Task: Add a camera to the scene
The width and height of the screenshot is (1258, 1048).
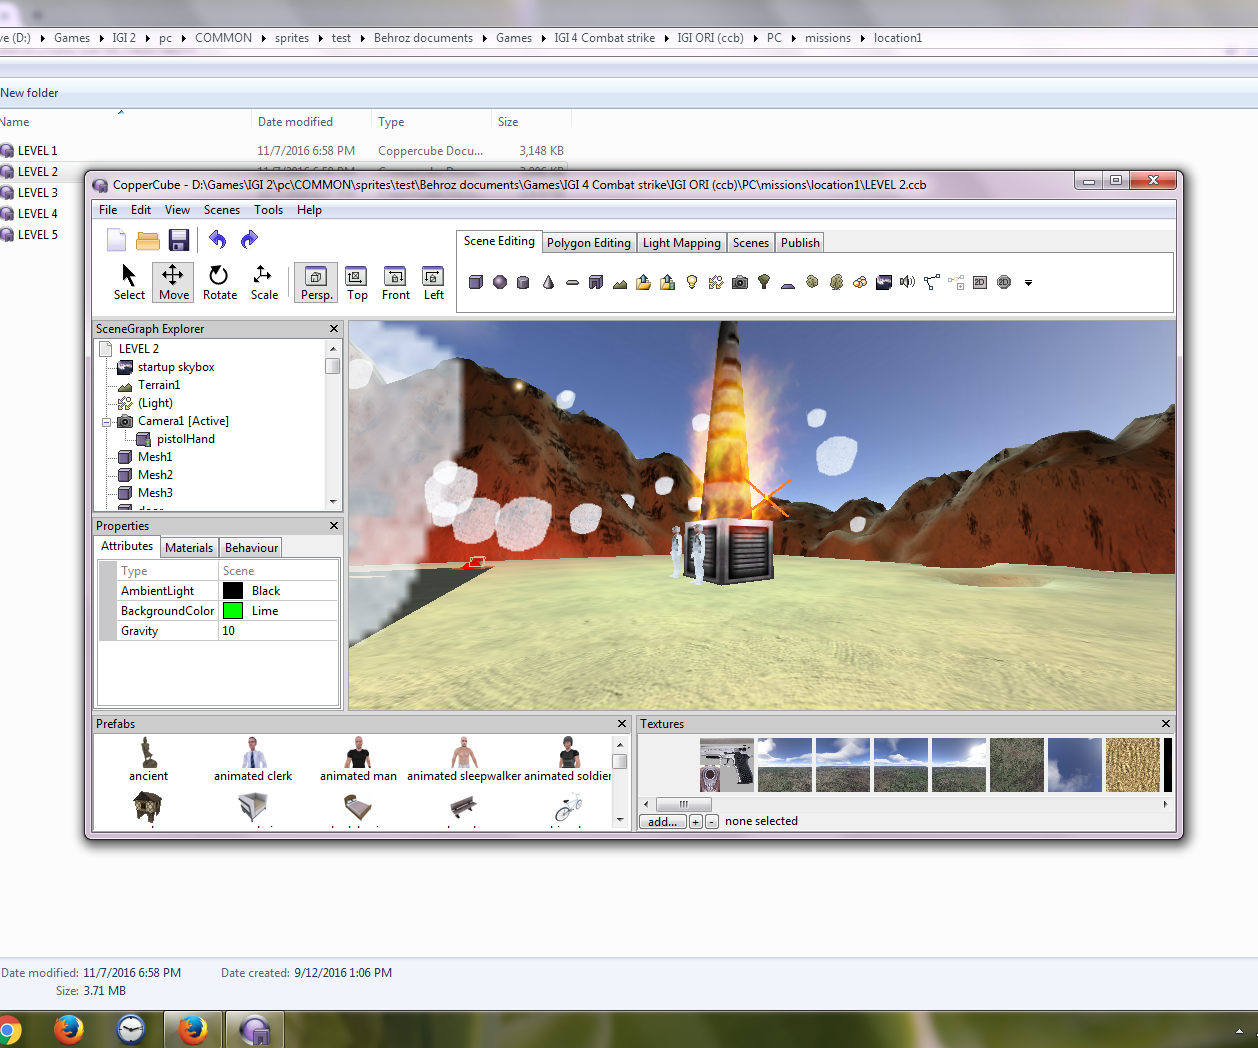Action: (739, 282)
